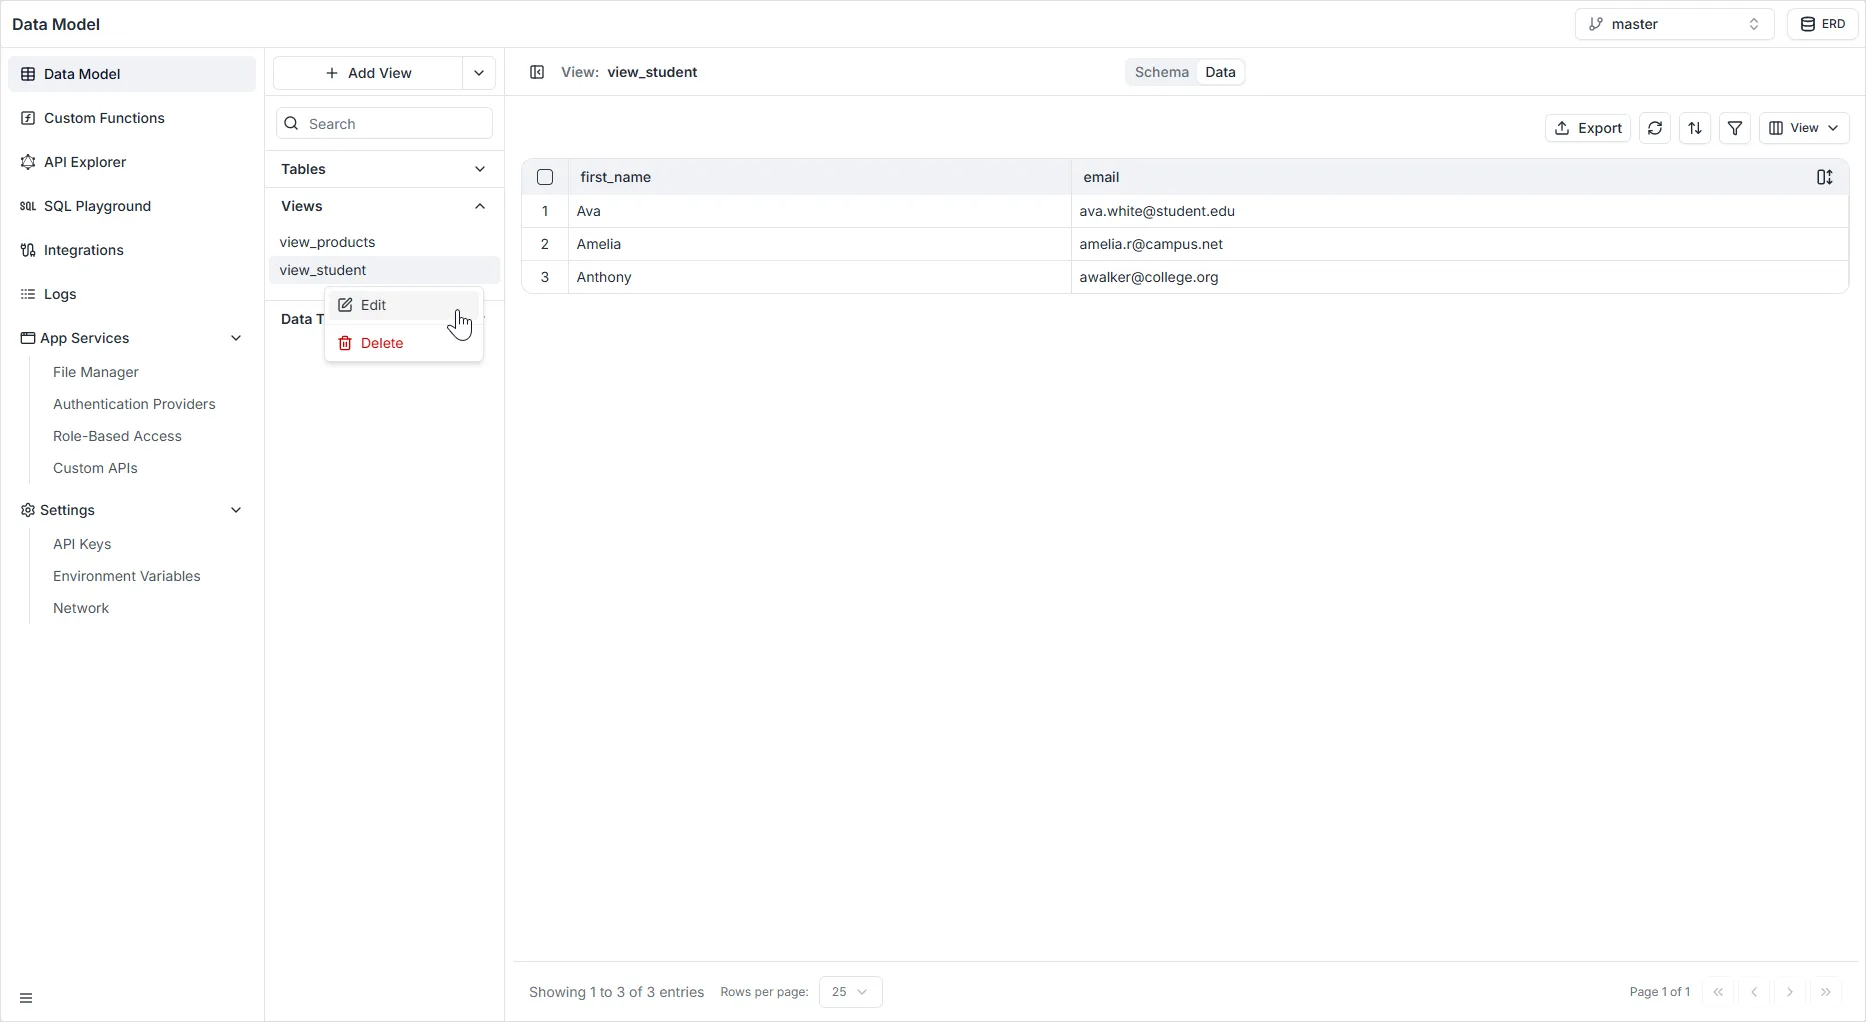Switch to the Schema tab
1866x1022 pixels.
coord(1161,71)
